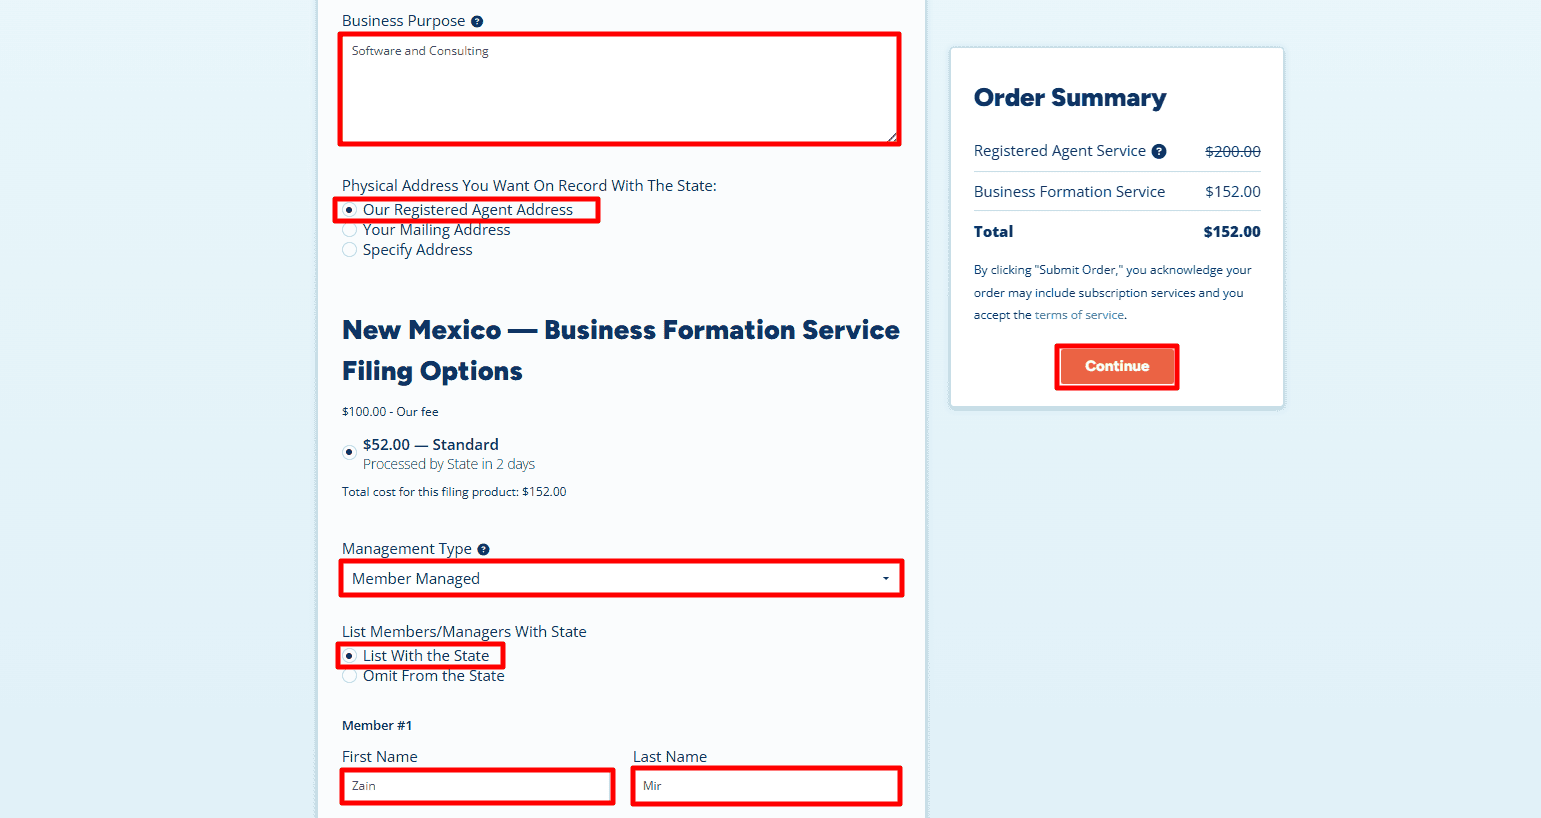This screenshot has height=818, width=1541.
Task: Select "List With the State" option
Action: [x=349, y=655]
